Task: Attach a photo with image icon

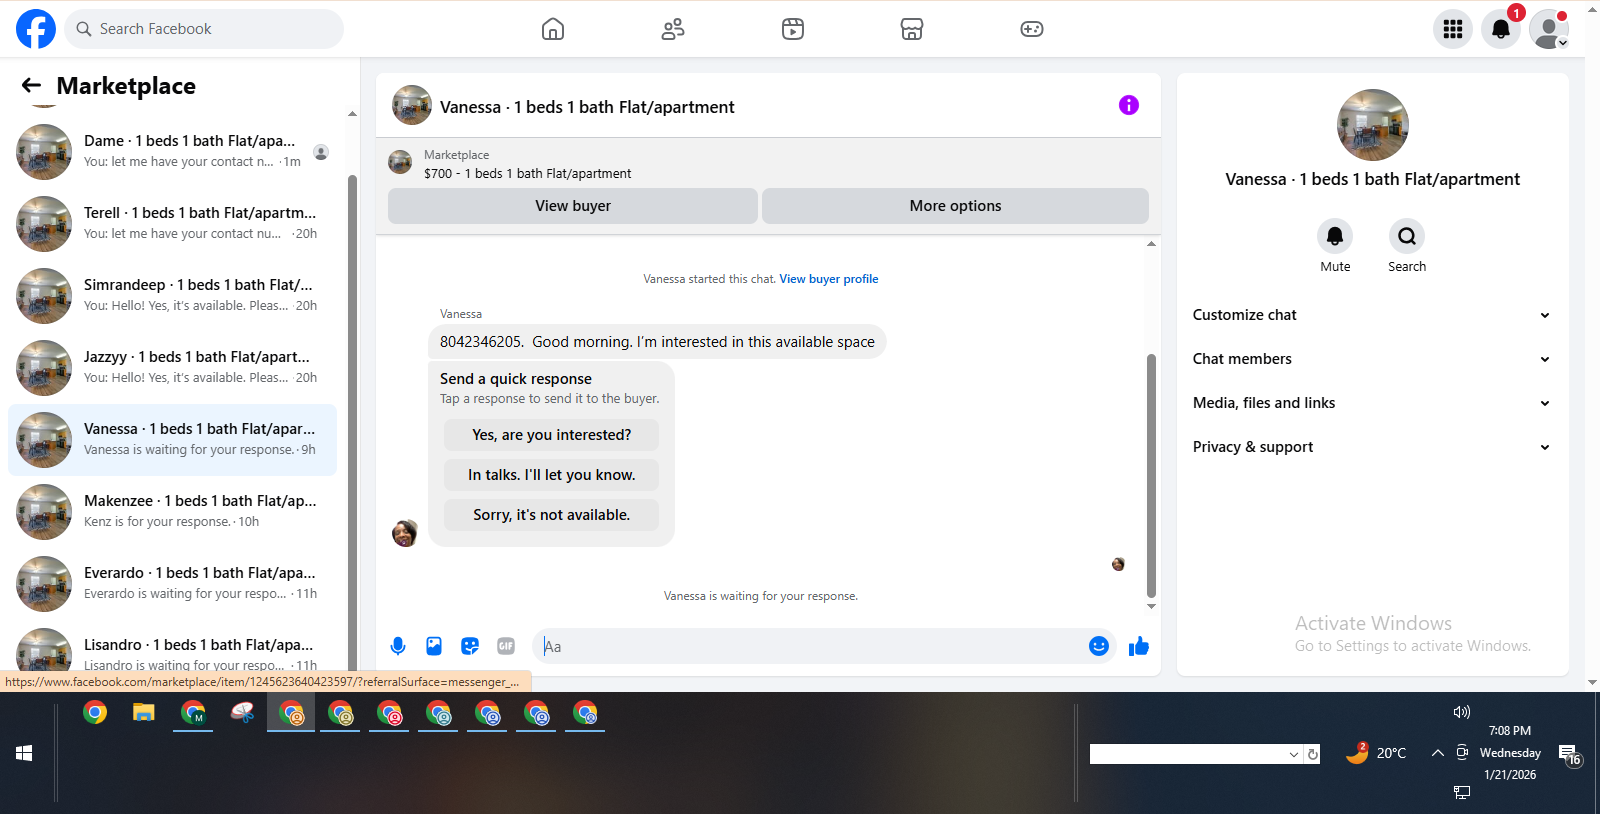Action: pyautogui.click(x=434, y=646)
